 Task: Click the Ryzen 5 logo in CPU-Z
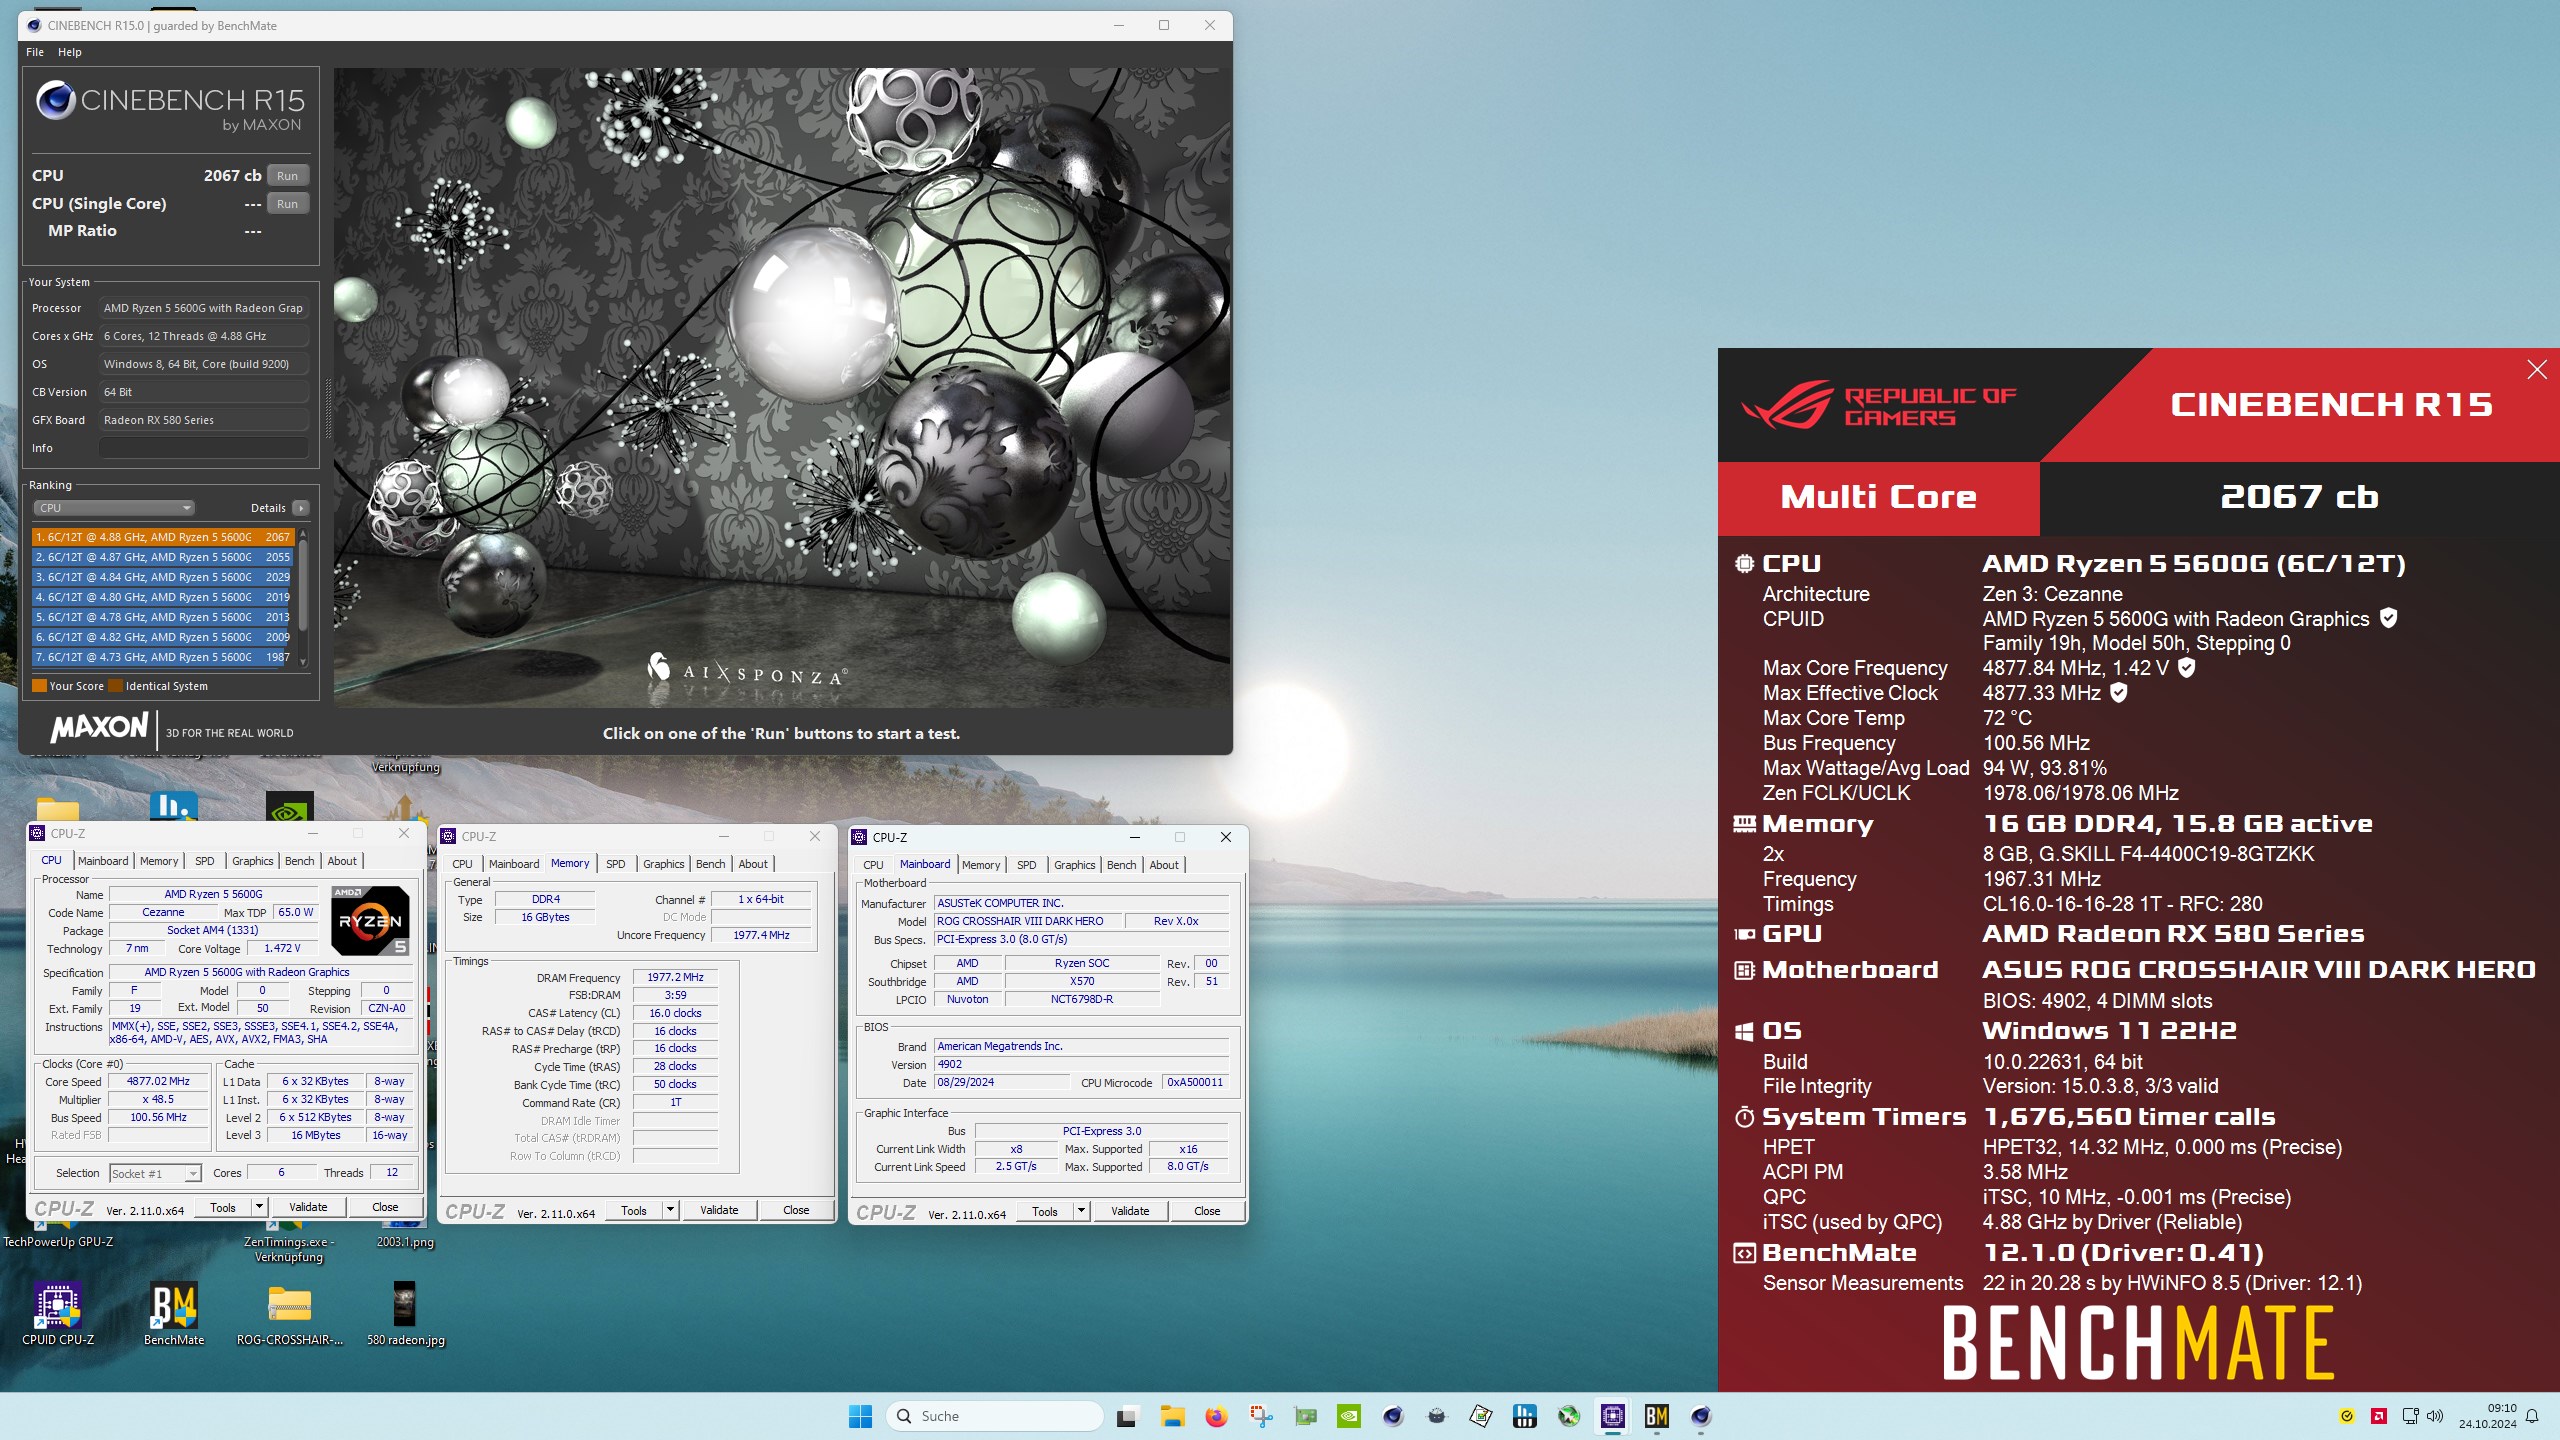coord(370,920)
